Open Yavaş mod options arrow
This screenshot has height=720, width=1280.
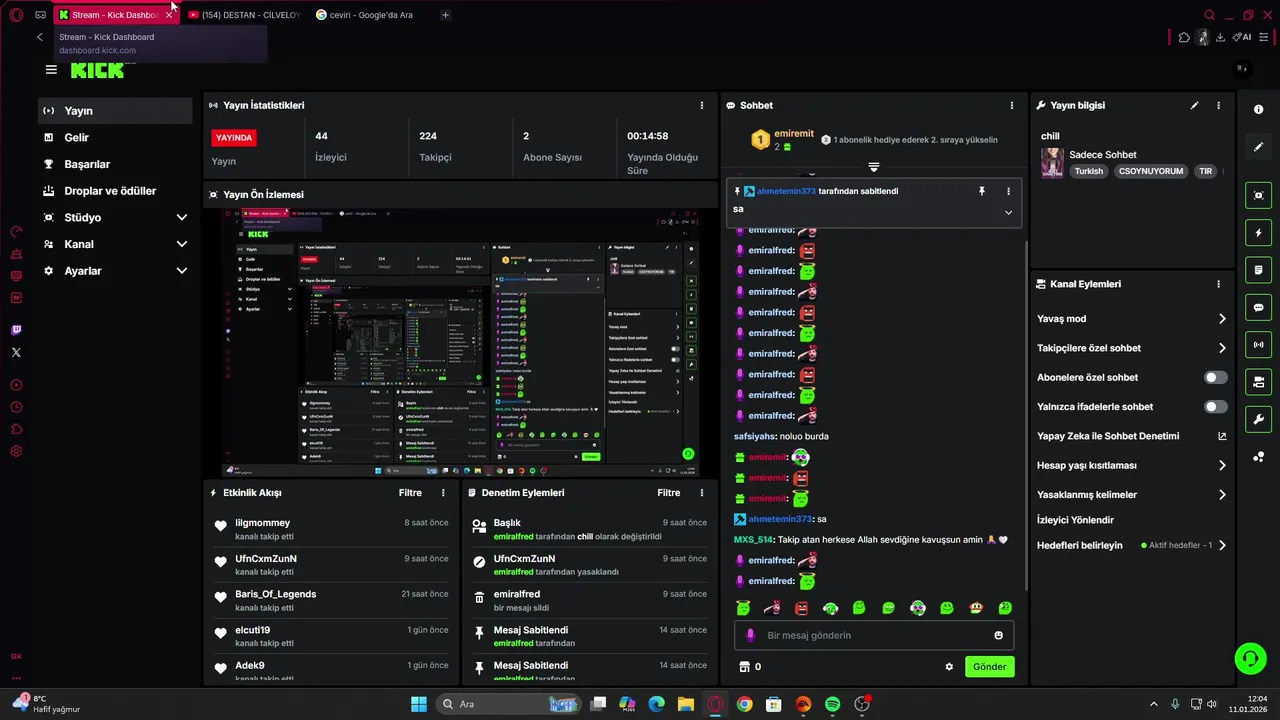[x=1222, y=319]
